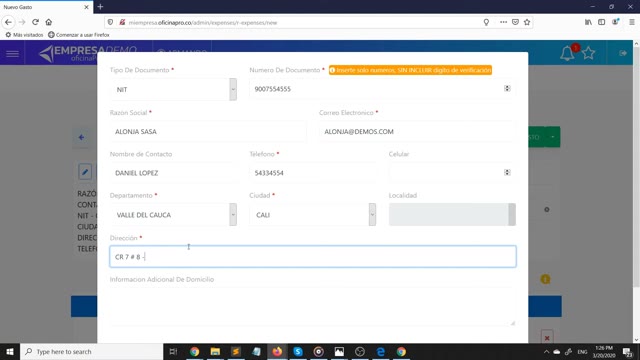640x360 pixels.
Task: Open a new browser tab
Action: click(100, 7)
